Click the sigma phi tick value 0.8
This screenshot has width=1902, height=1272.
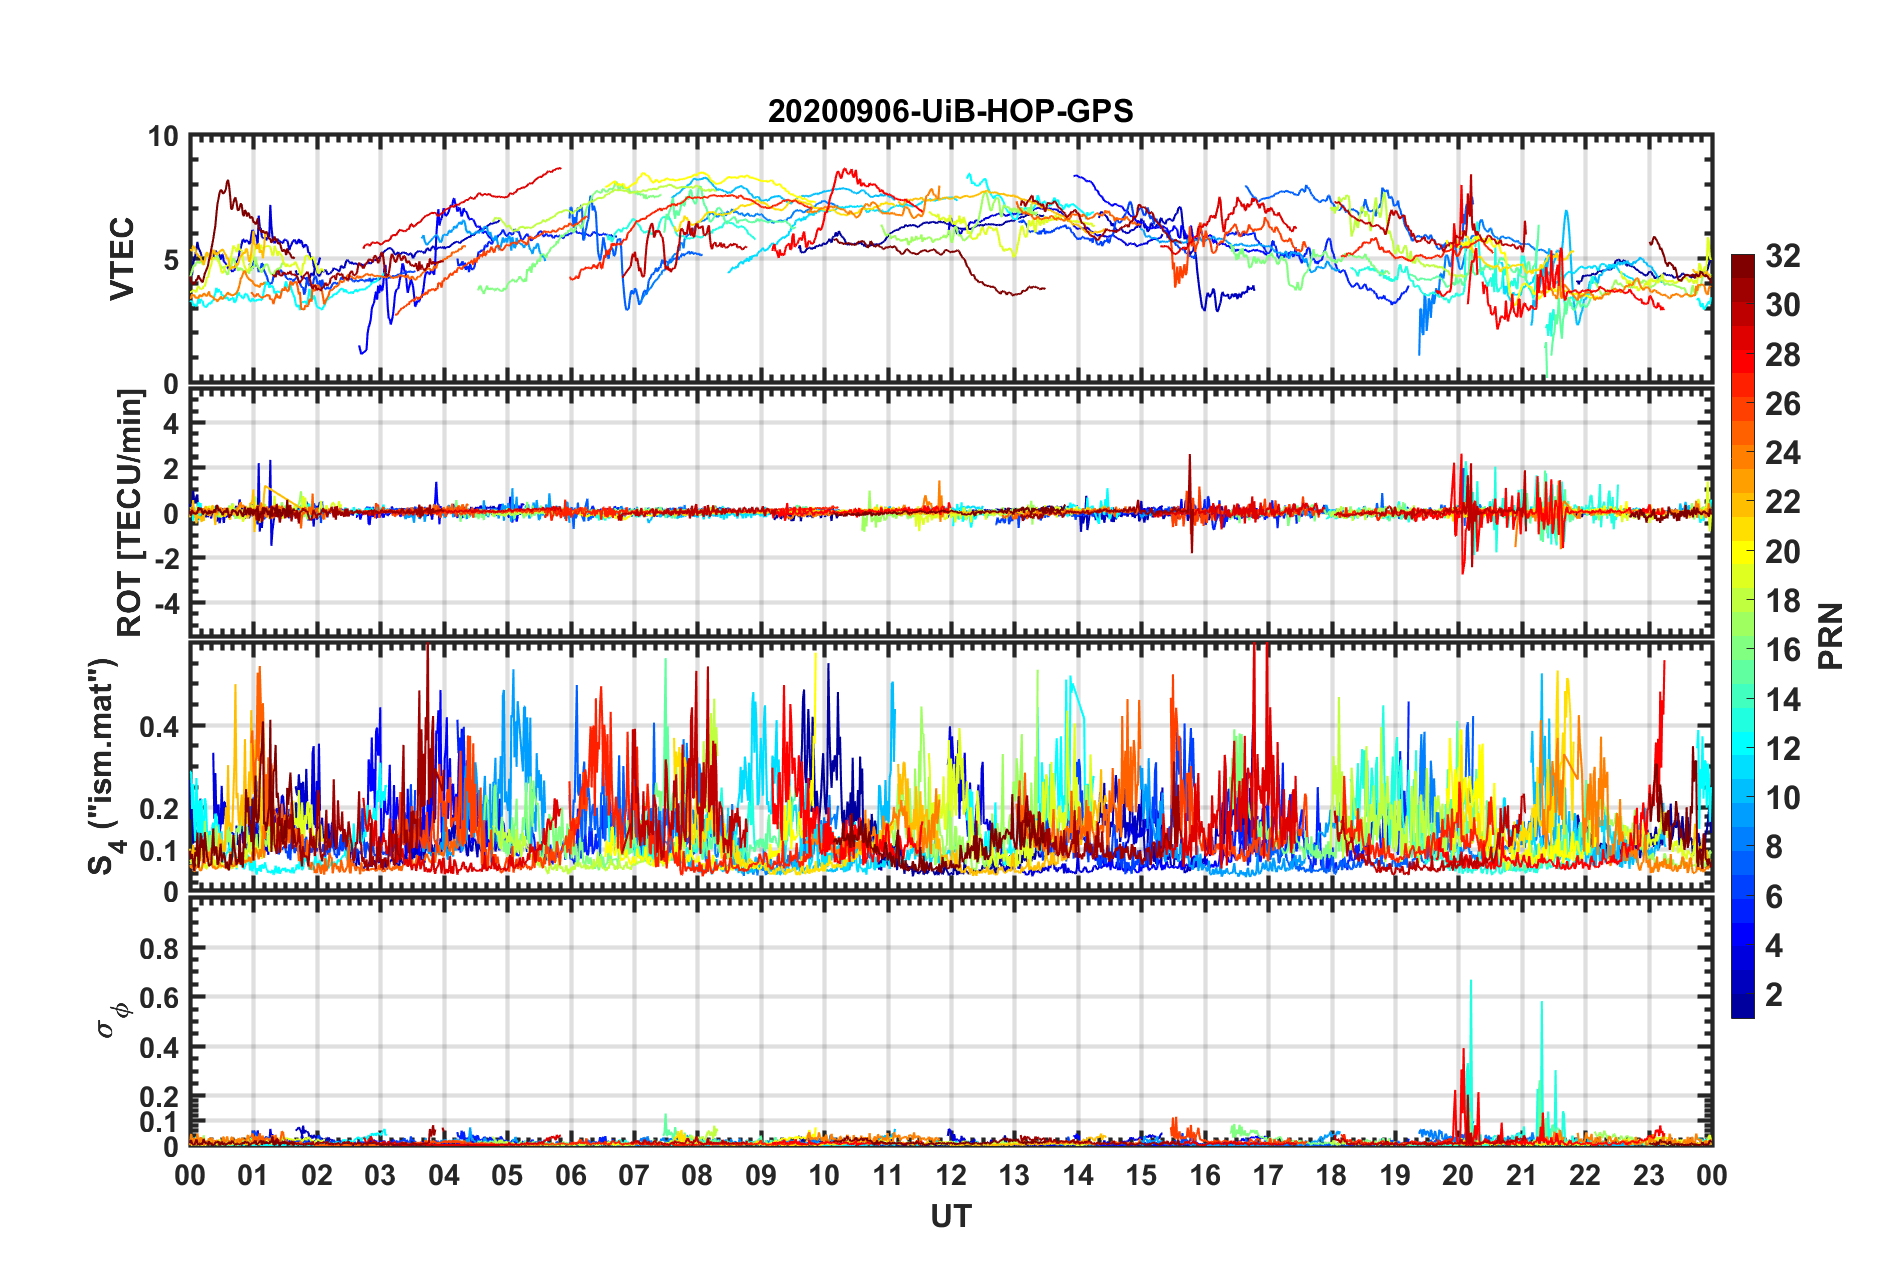pos(159,949)
